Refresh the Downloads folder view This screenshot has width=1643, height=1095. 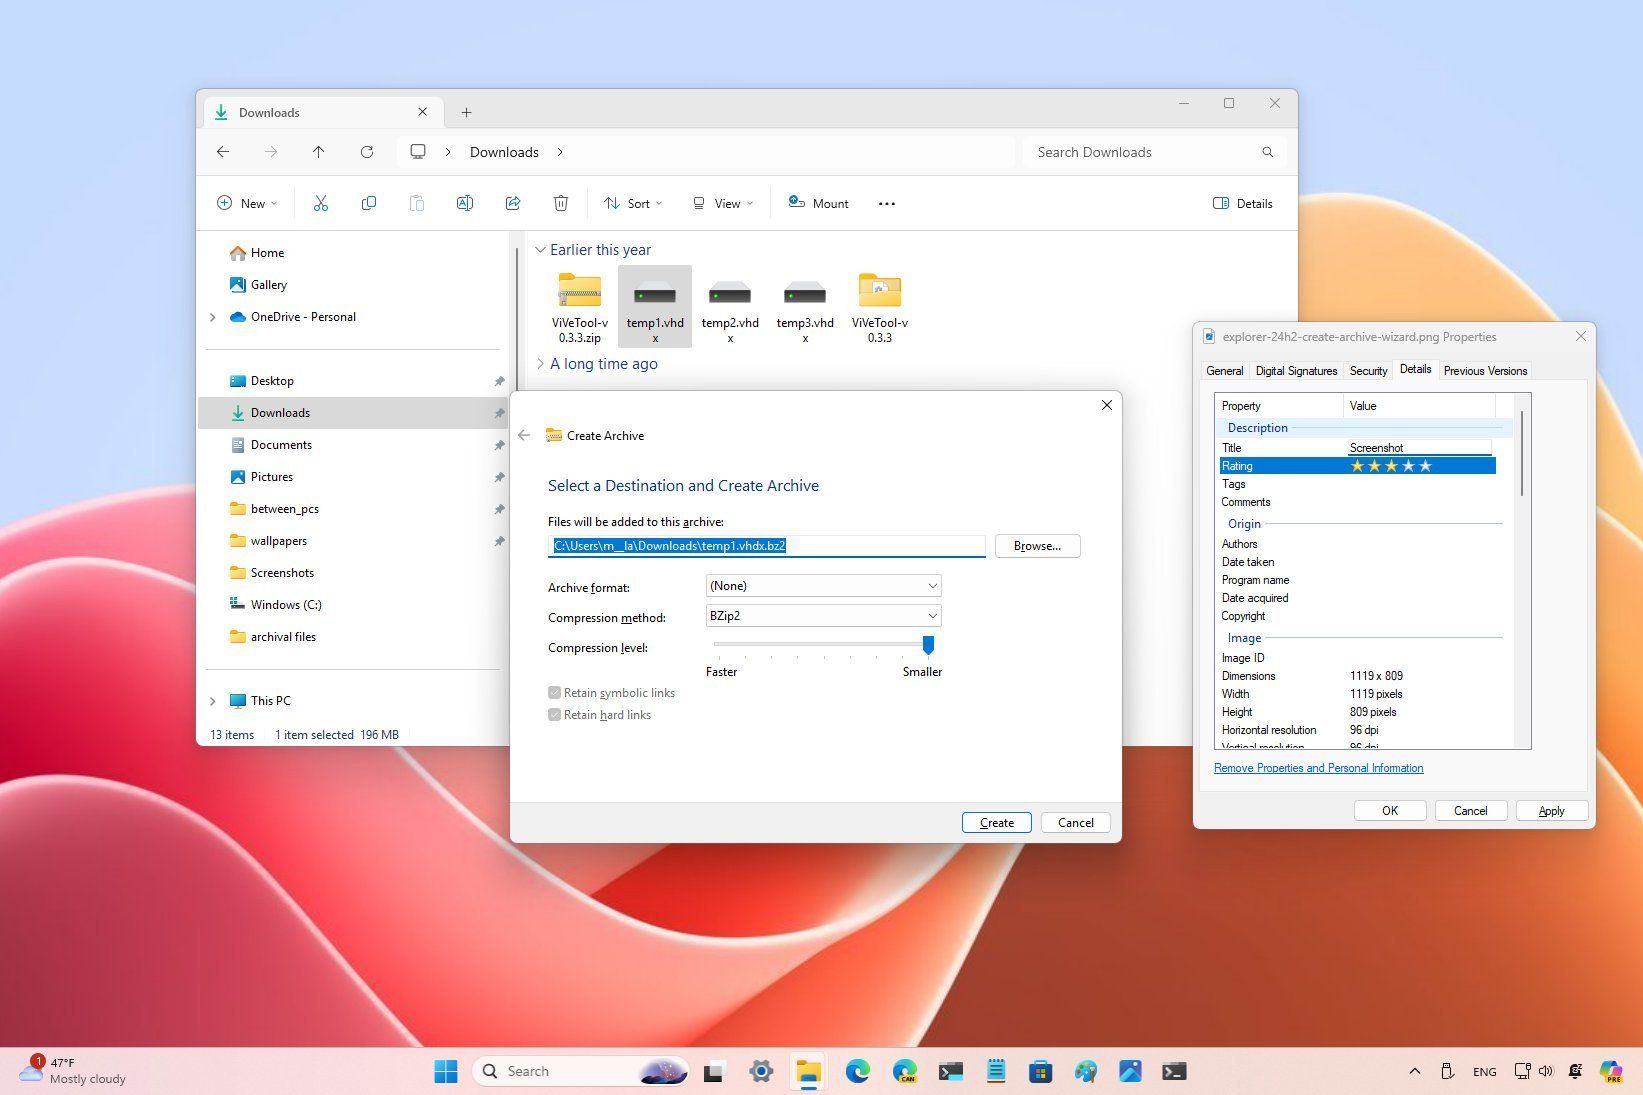[367, 152]
